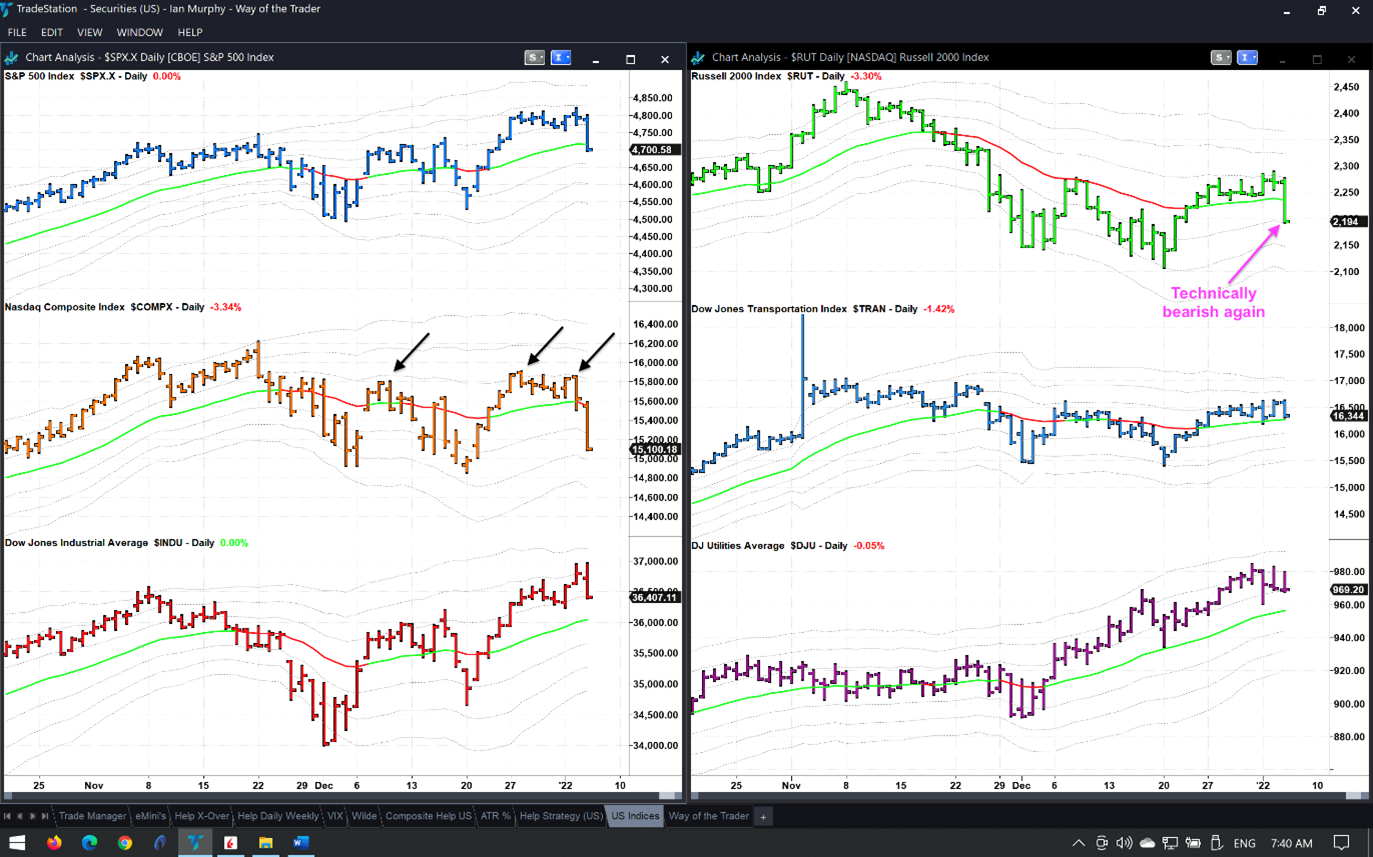Expand hidden system tray icons chevron
Screen dimensions: 1373x857
click(x=1079, y=843)
